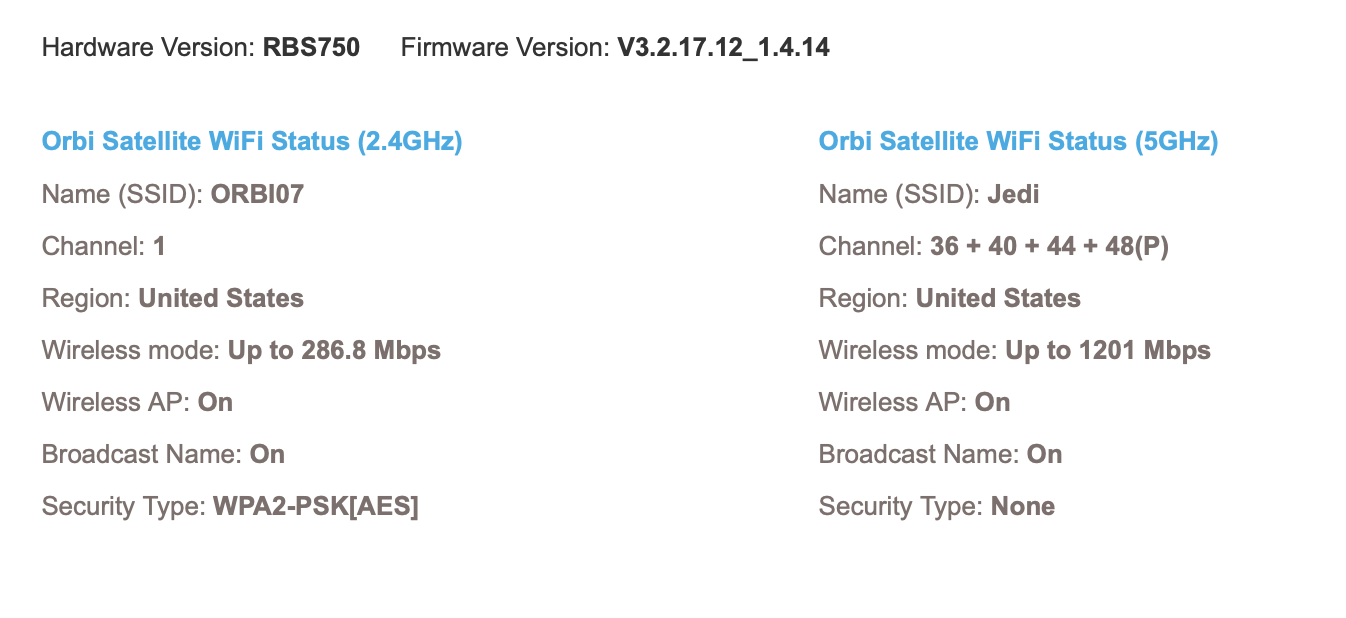Click the RBS750 hardware version value
1346x618 pixels.
[x=311, y=47]
